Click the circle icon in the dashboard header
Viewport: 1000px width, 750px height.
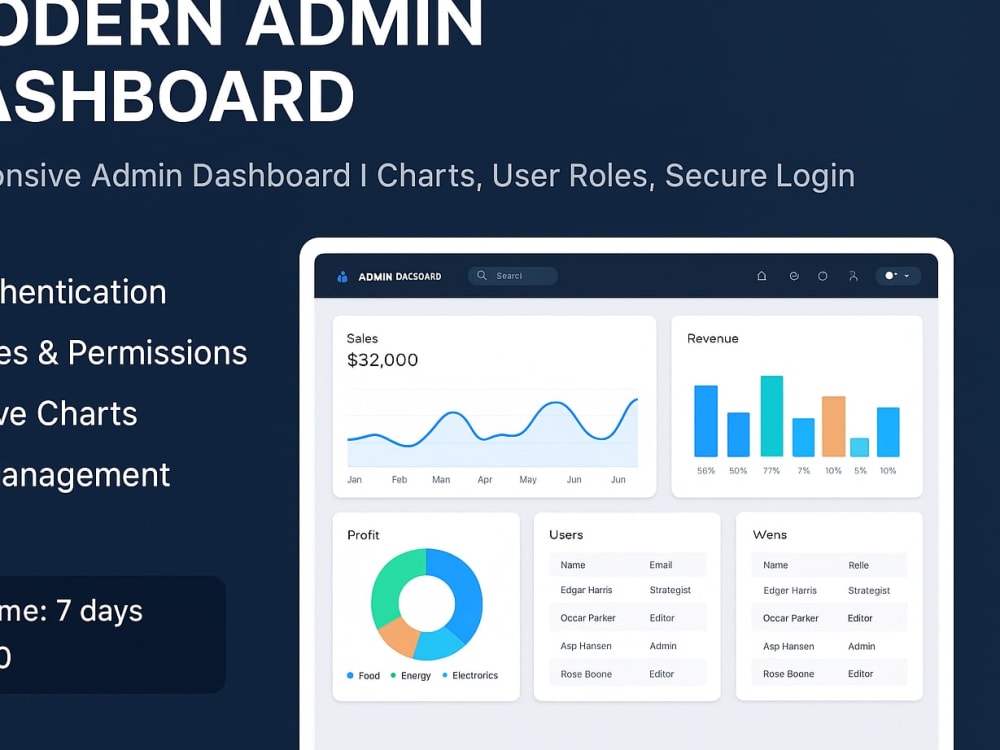coord(823,276)
